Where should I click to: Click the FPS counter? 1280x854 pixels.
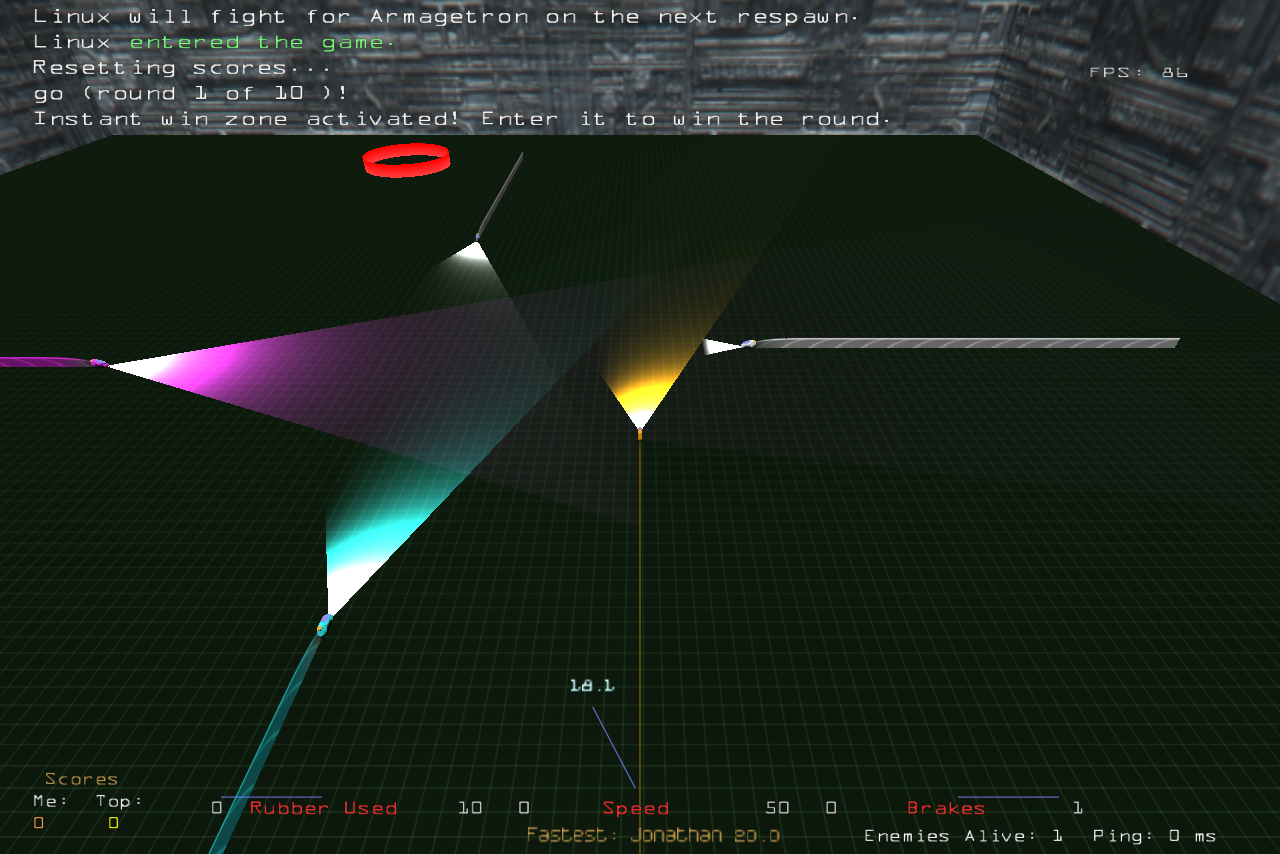(1138, 73)
